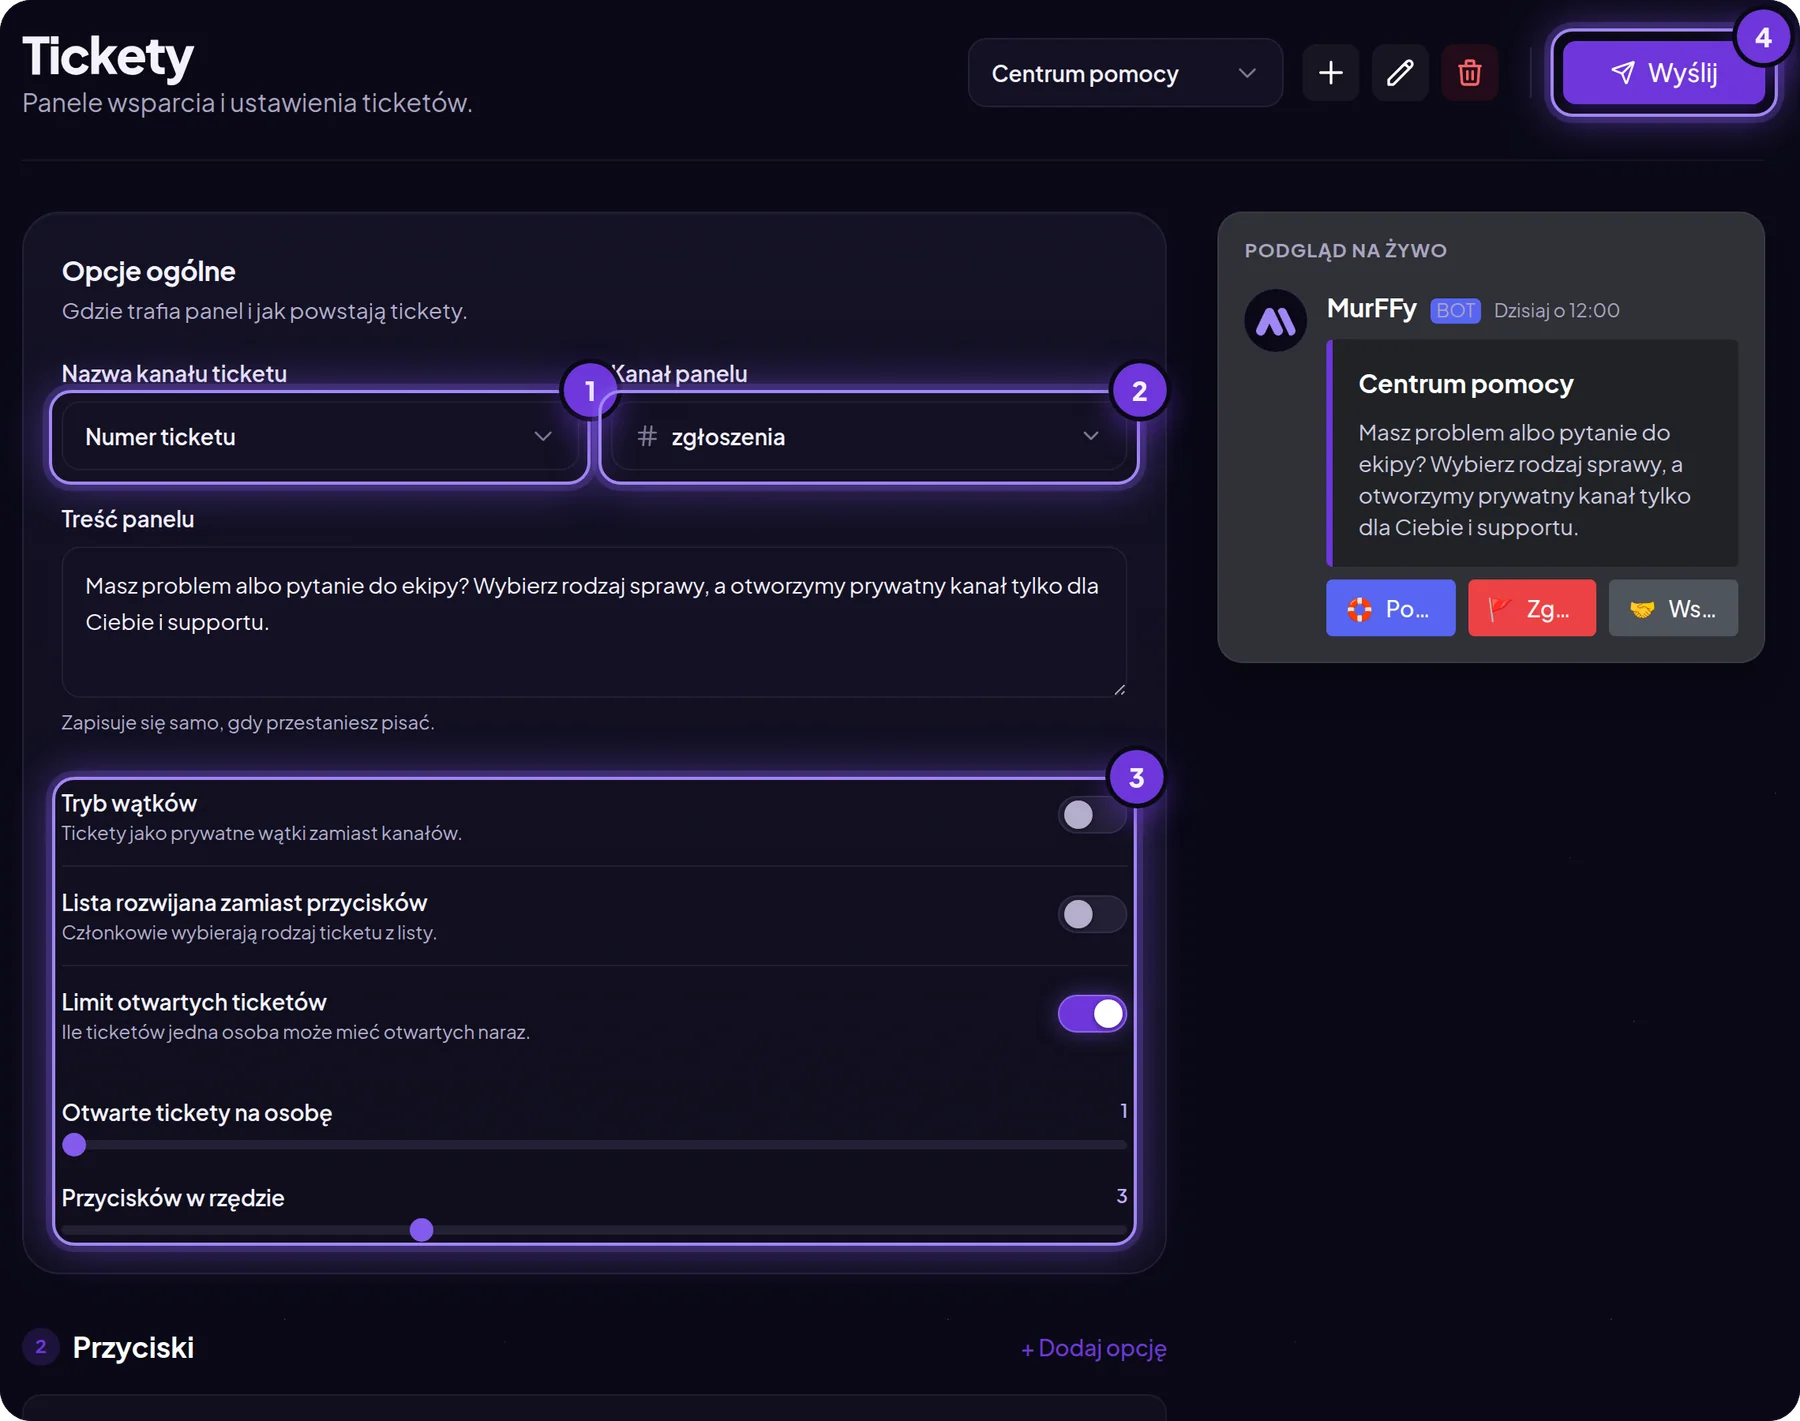The height and width of the screenshot is (1421, 1800).
Task: Open the zgłoszenia channel dropdown
Action: 869,437
